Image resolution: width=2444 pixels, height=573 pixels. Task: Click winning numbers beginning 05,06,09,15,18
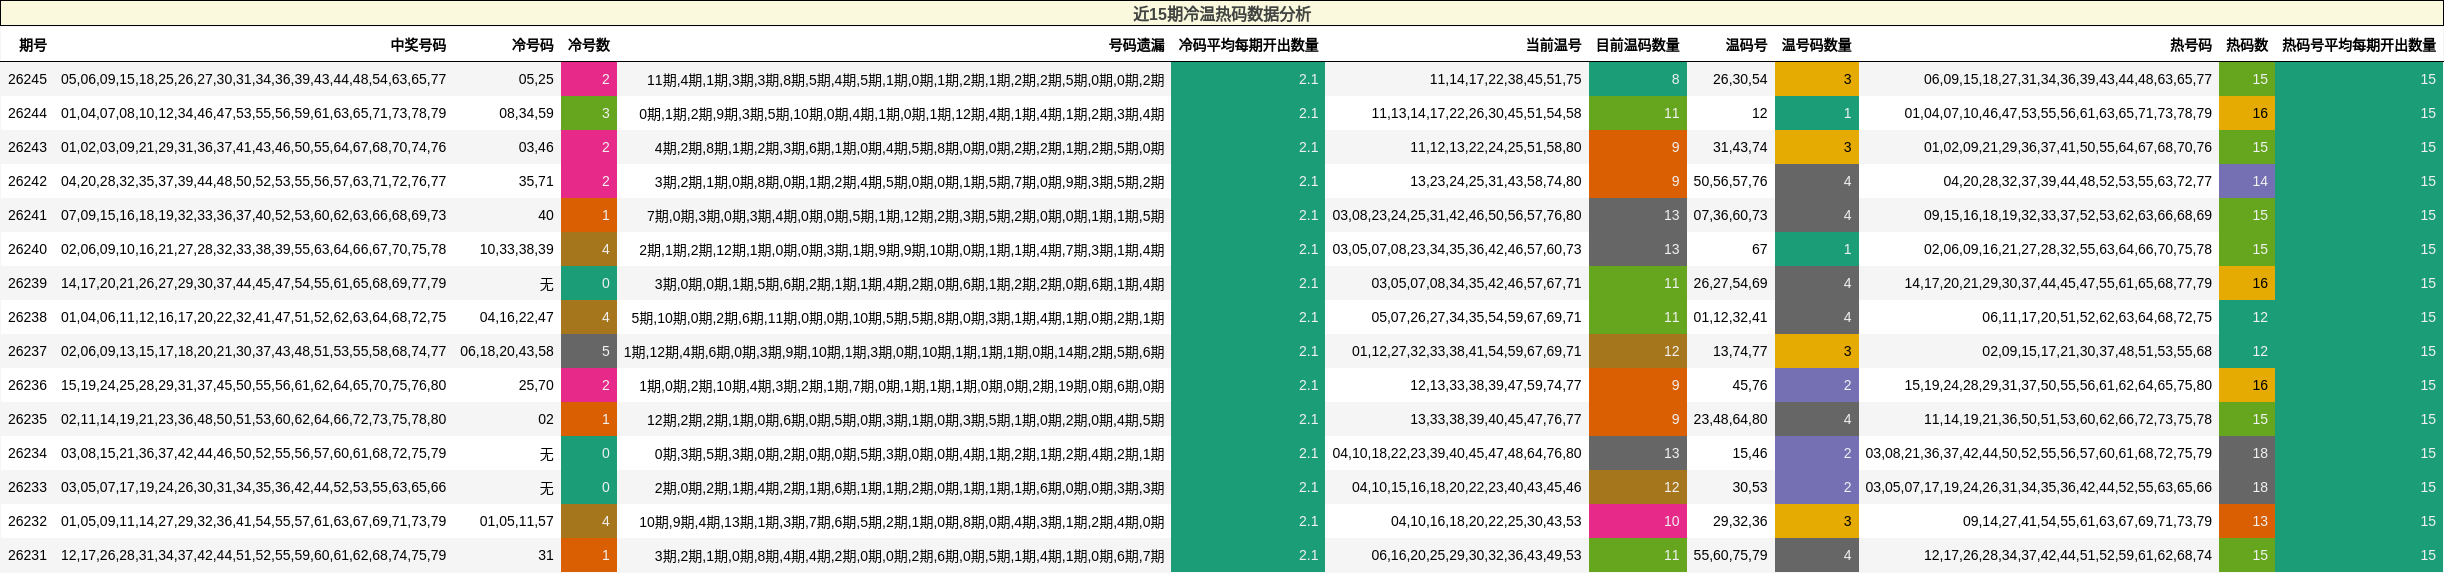click(254, 79)
